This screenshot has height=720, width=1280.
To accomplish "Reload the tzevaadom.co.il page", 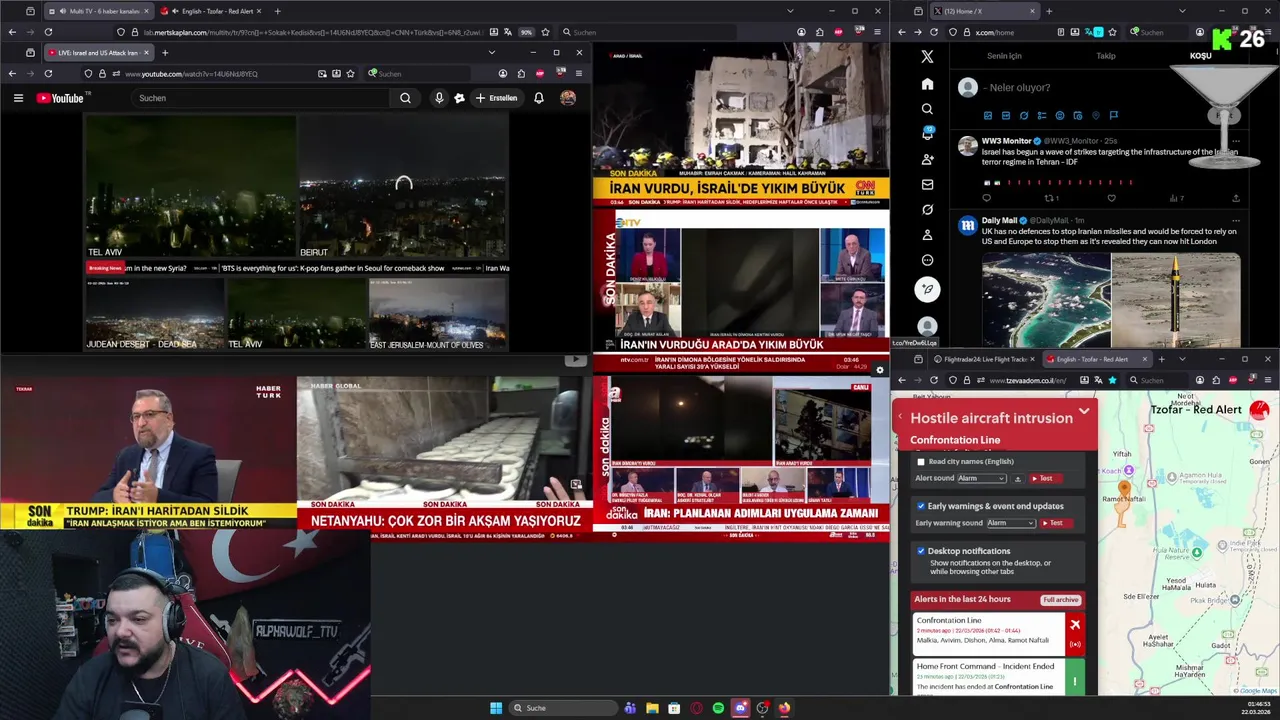I will 934,380.
